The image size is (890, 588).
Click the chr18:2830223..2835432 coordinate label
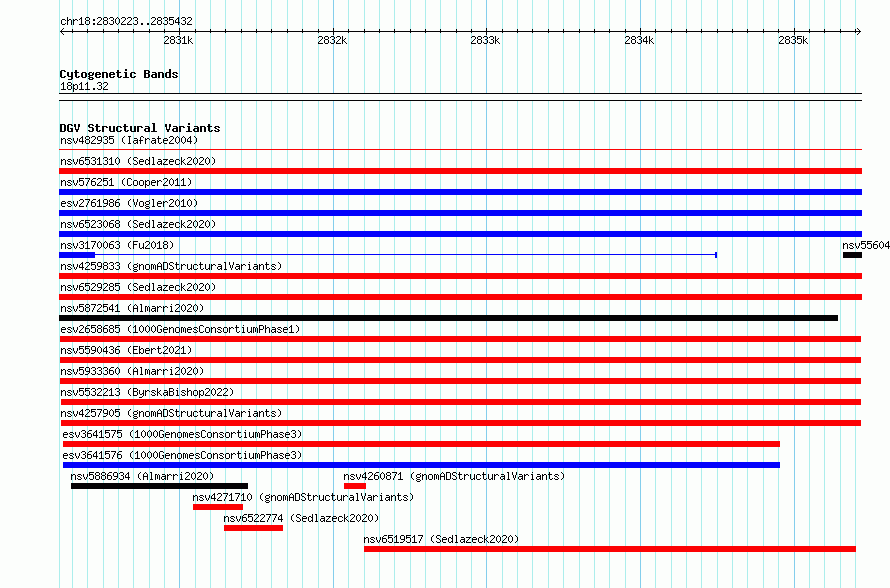126,21
